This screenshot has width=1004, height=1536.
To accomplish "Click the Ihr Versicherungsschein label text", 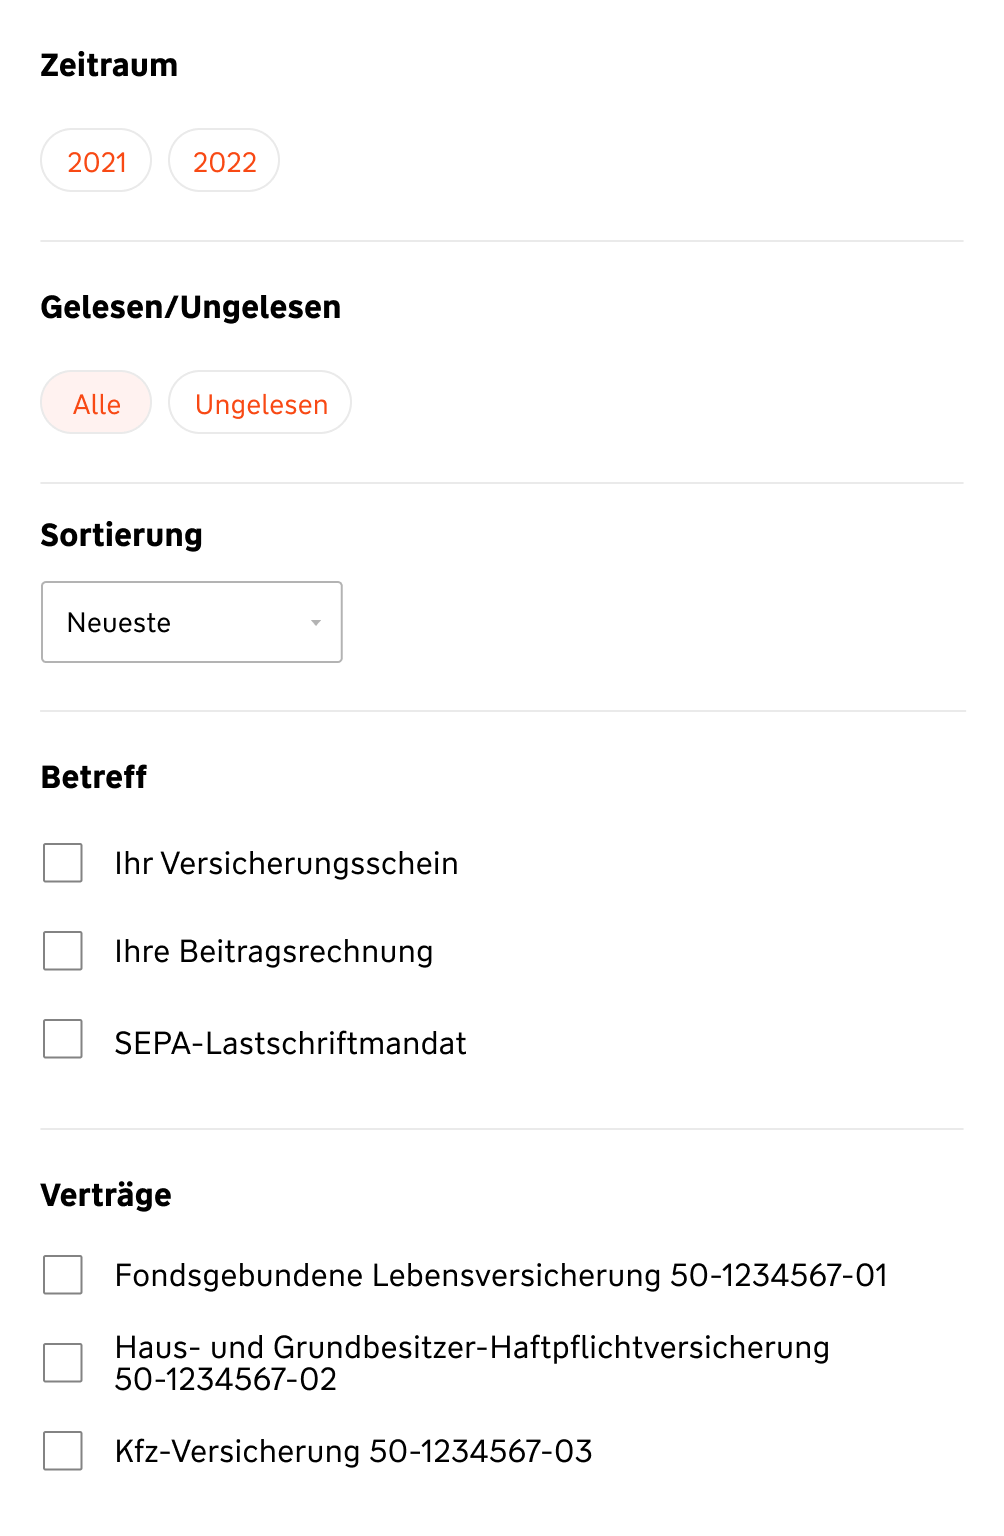I will [286, 864].
